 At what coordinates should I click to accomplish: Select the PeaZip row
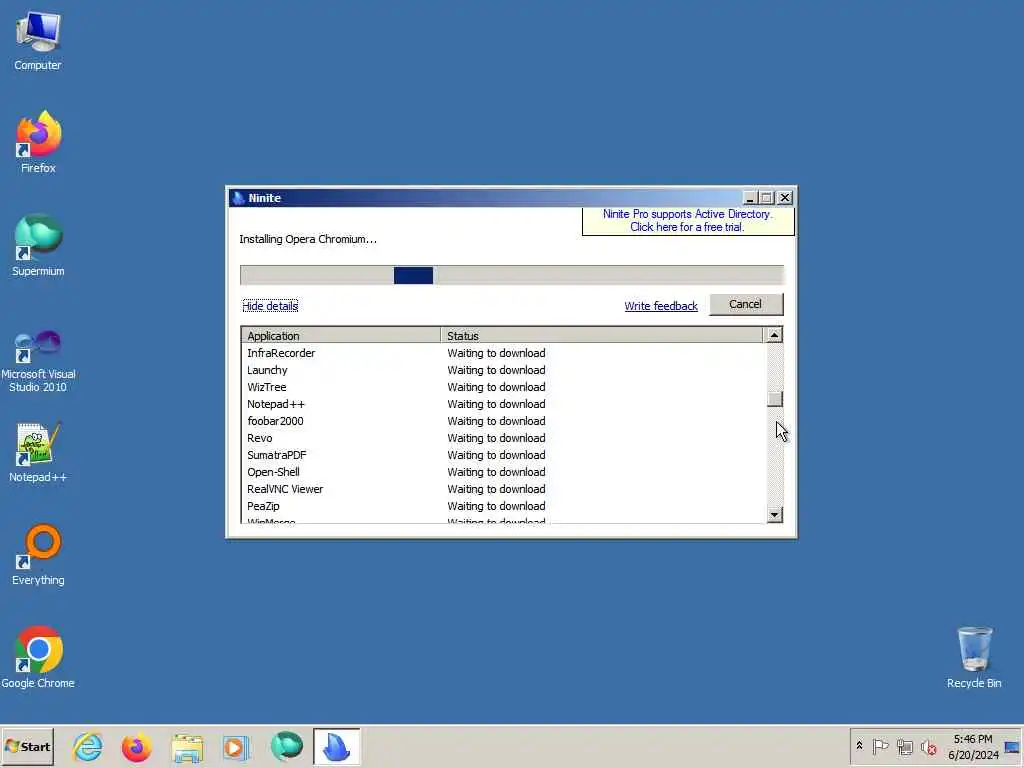pyautogui.click(x=503, y=506)
